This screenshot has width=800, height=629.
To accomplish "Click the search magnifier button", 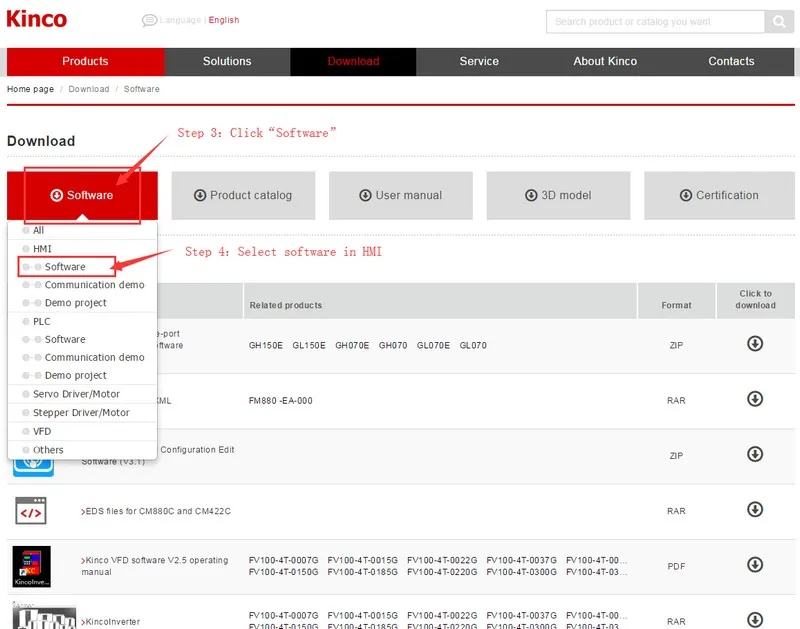I will coord(779,21).
